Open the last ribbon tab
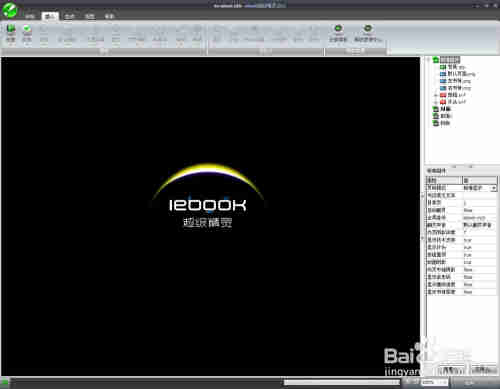 click(110, 16)
